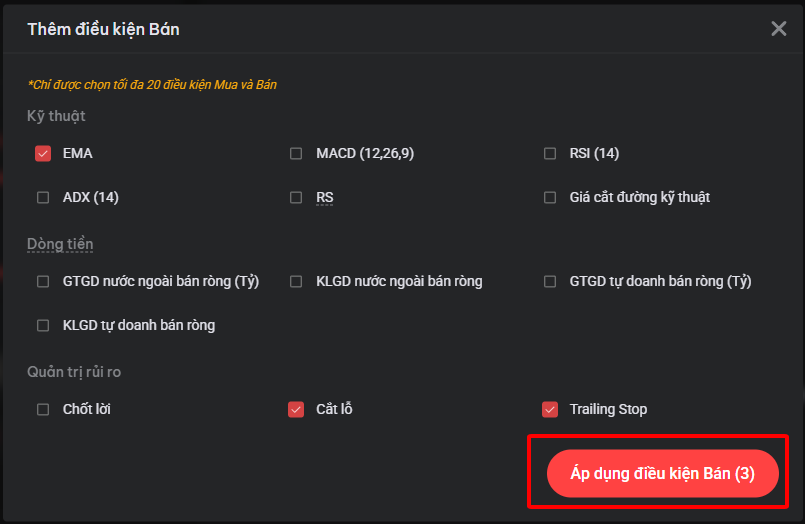Enable the MACD (12,26,9) condition
805x524 pixels.
pos(296,154)
